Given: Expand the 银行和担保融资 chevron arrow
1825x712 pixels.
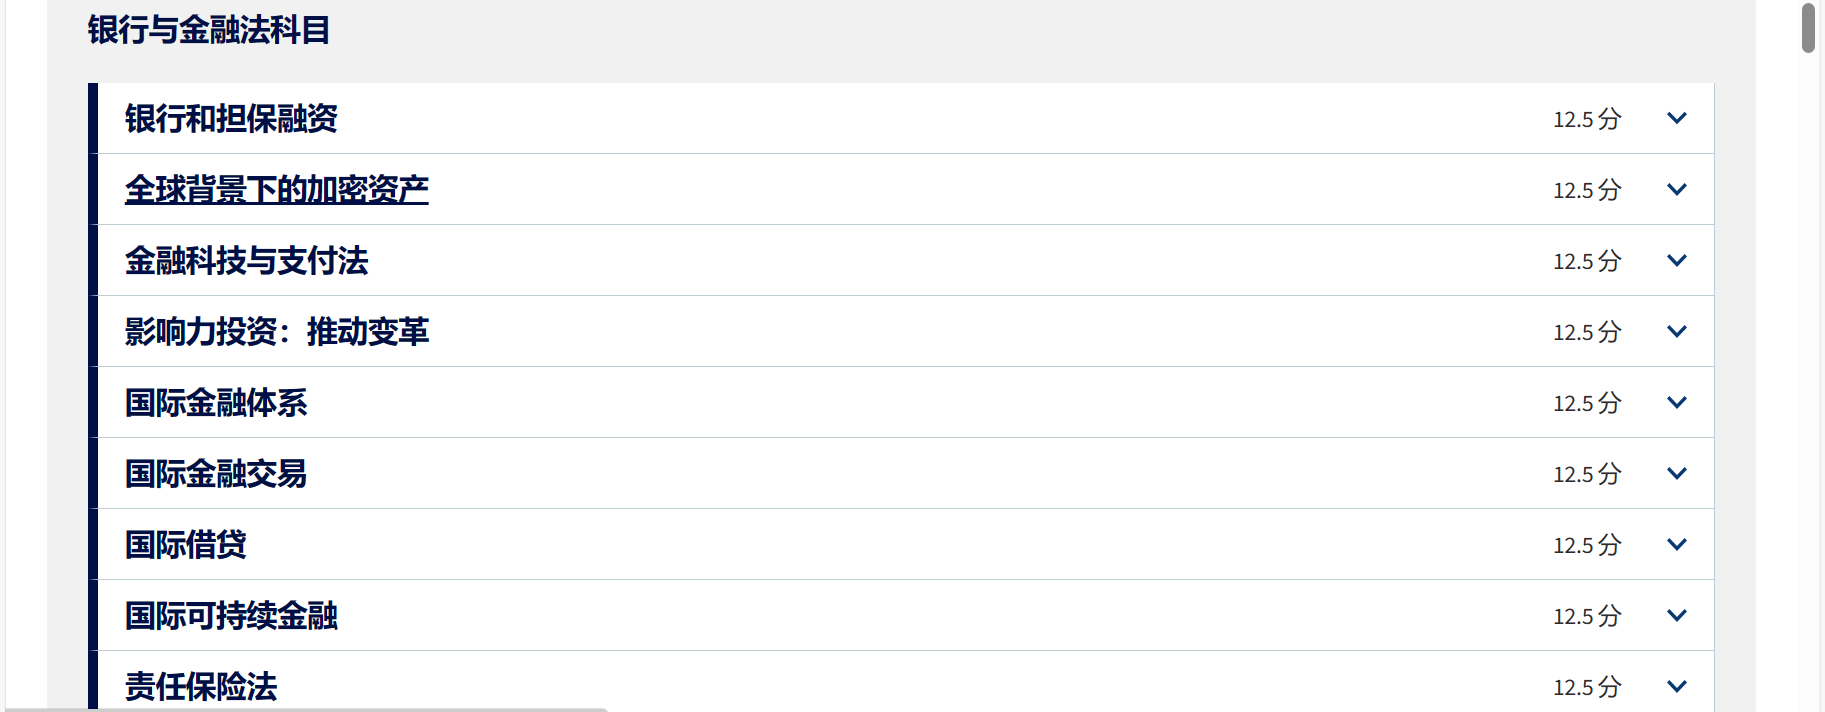Looking at the screenshot, I should (x=1677, y=118).
